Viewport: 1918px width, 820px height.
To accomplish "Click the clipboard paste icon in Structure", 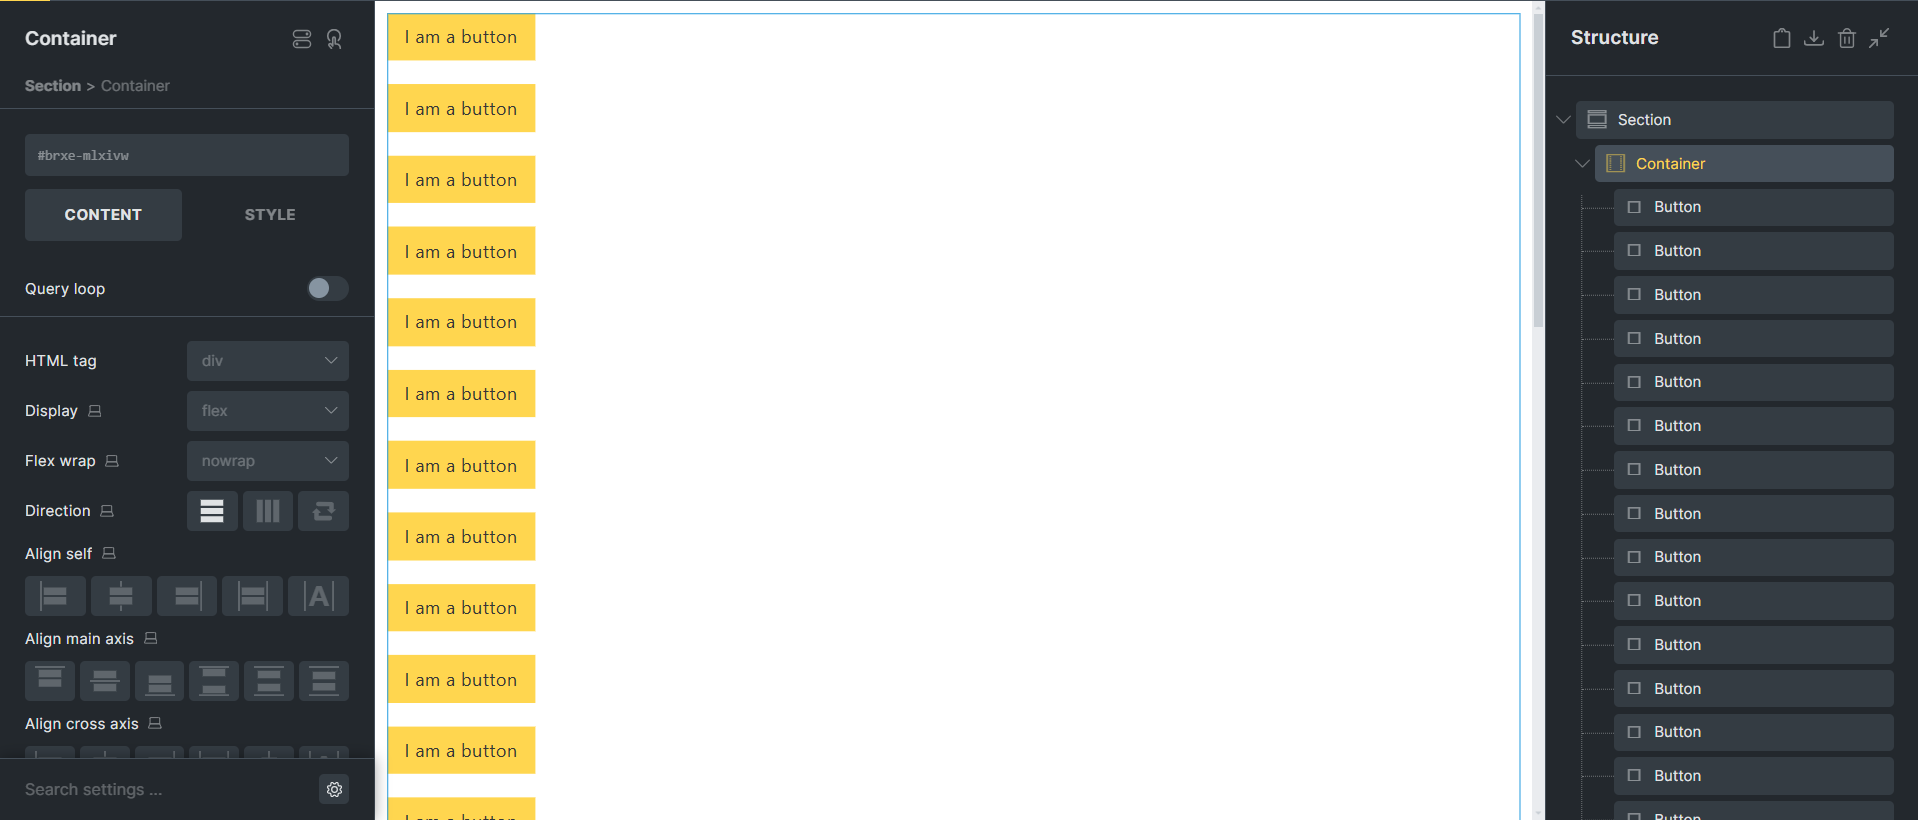I will pos(1781,38).
